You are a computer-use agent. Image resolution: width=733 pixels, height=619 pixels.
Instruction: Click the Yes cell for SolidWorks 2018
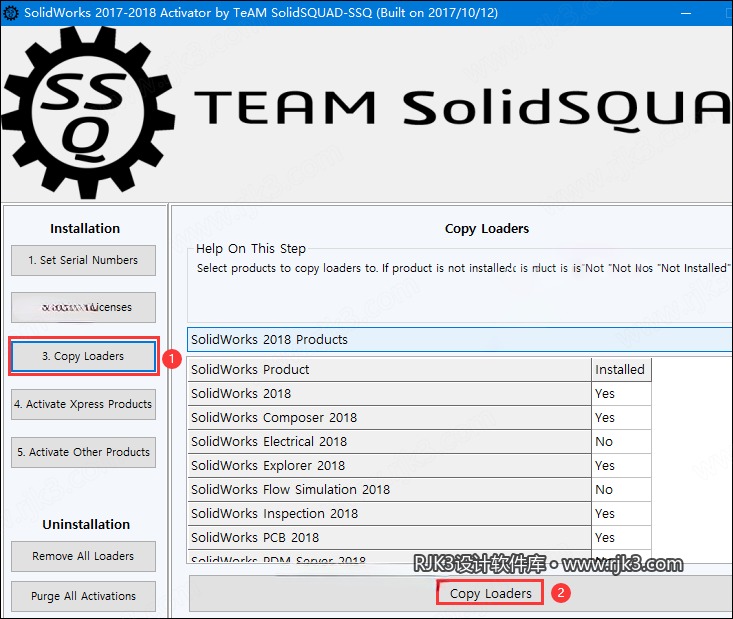click(621, 394)
